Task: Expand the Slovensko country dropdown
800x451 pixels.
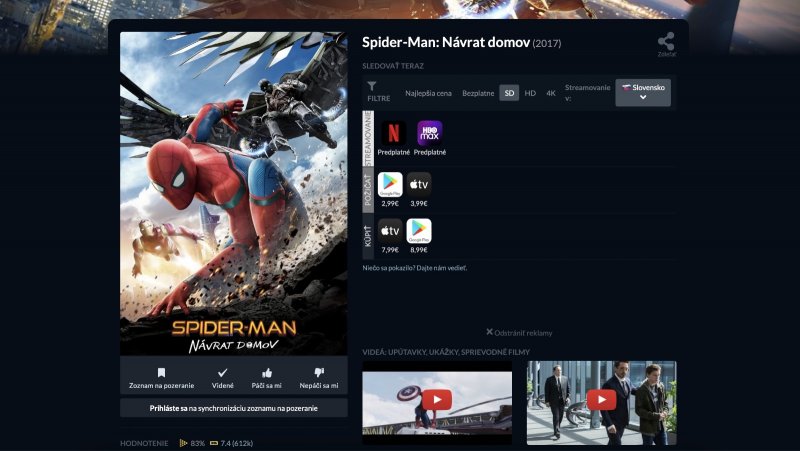Action: 643,92
